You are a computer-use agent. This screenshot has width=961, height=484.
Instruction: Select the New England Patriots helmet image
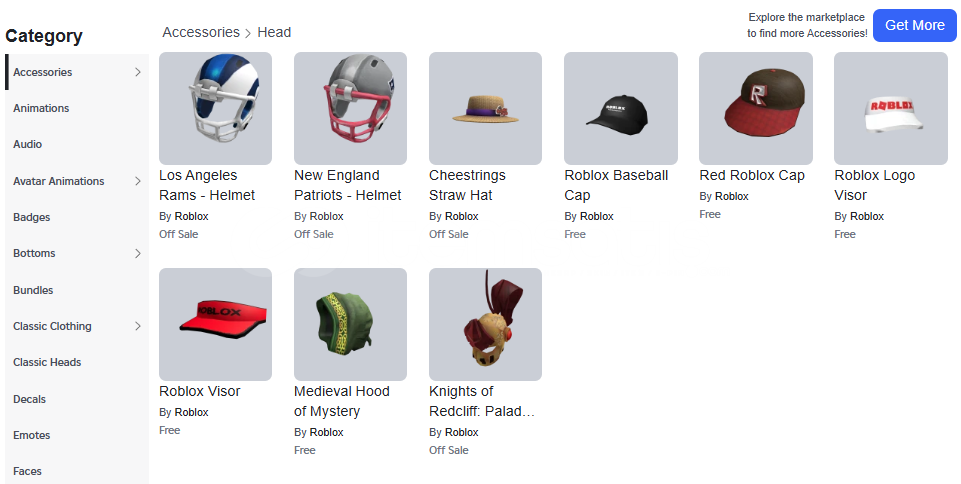pos(351,108)
